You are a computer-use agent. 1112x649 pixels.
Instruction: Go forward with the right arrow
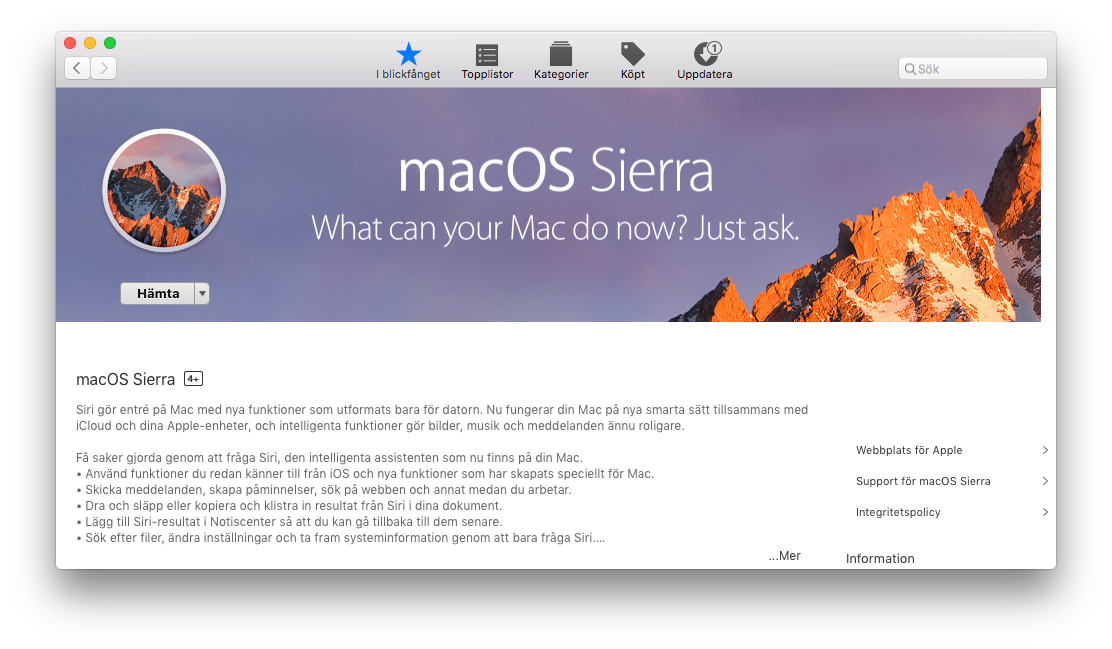click(104, 68)
